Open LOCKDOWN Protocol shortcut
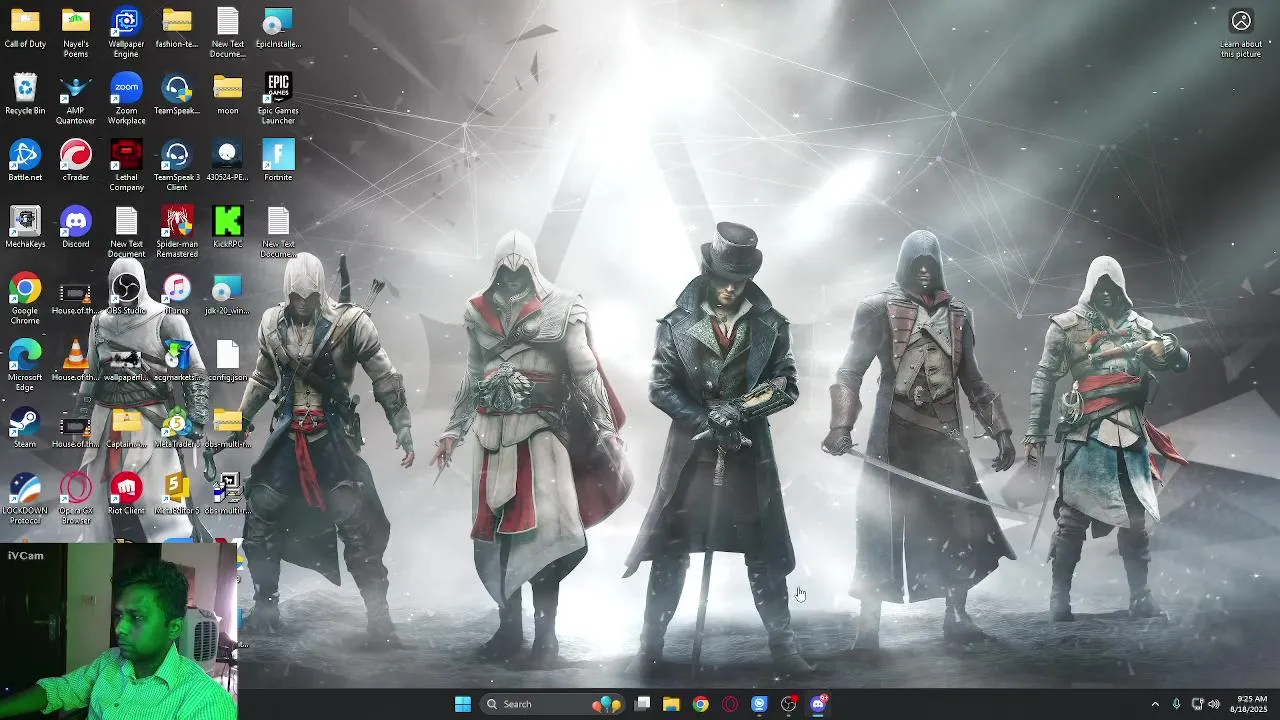 [x=25, y=498]
